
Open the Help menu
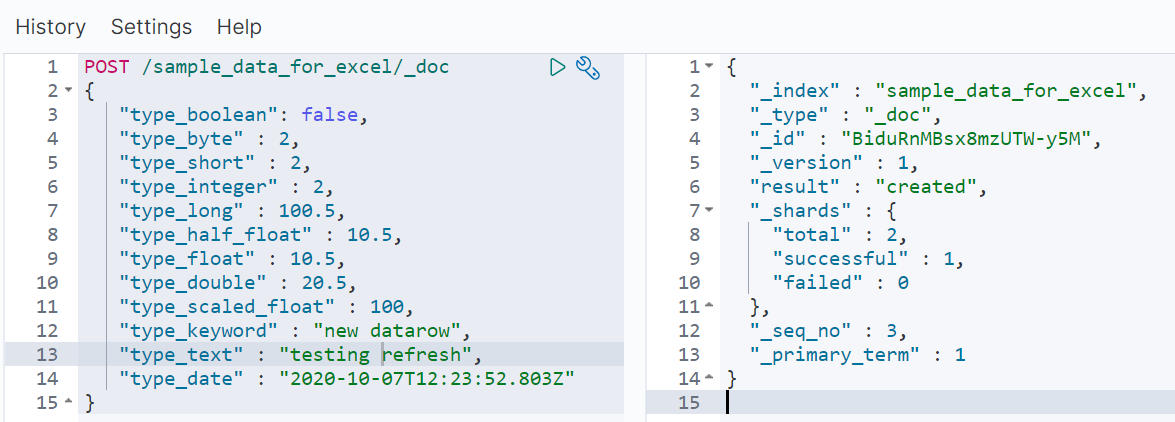(x=239, y=28)
